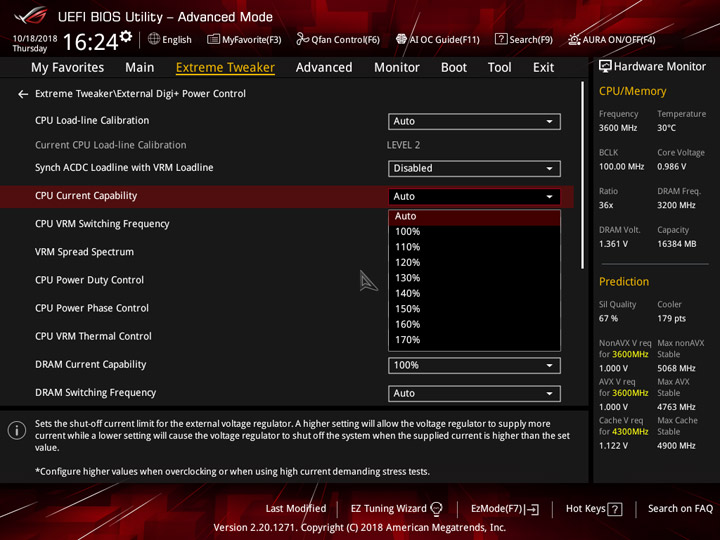Click the ROG logo icon
The width and height of the screenshot is (720, 540).
(31, 16)
